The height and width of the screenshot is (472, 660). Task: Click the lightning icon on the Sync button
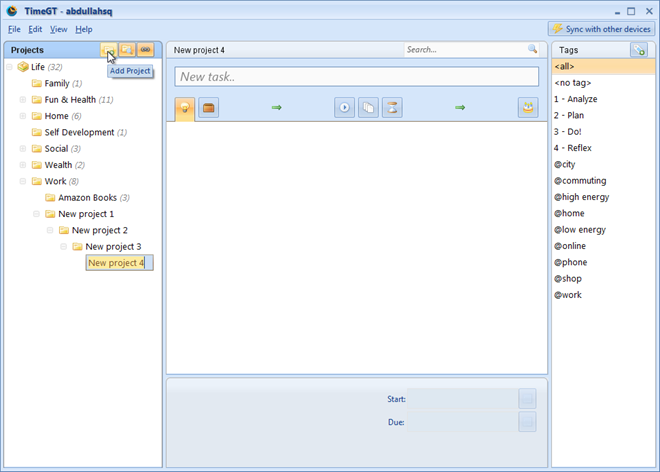pos(558,29)
